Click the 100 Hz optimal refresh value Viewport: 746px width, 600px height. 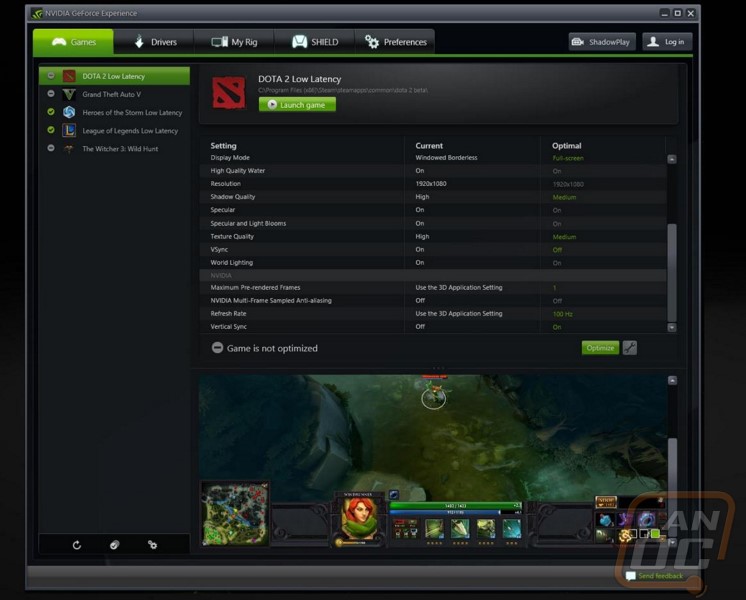563,314
